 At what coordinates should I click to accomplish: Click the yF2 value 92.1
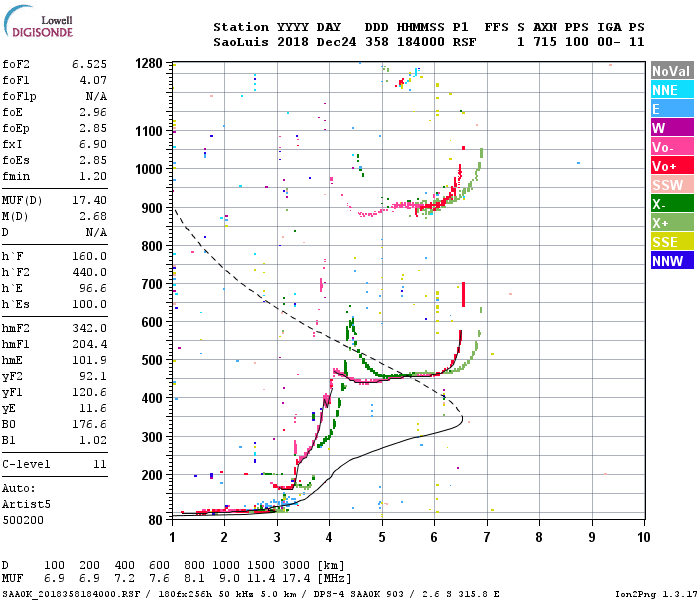[93, 376]
